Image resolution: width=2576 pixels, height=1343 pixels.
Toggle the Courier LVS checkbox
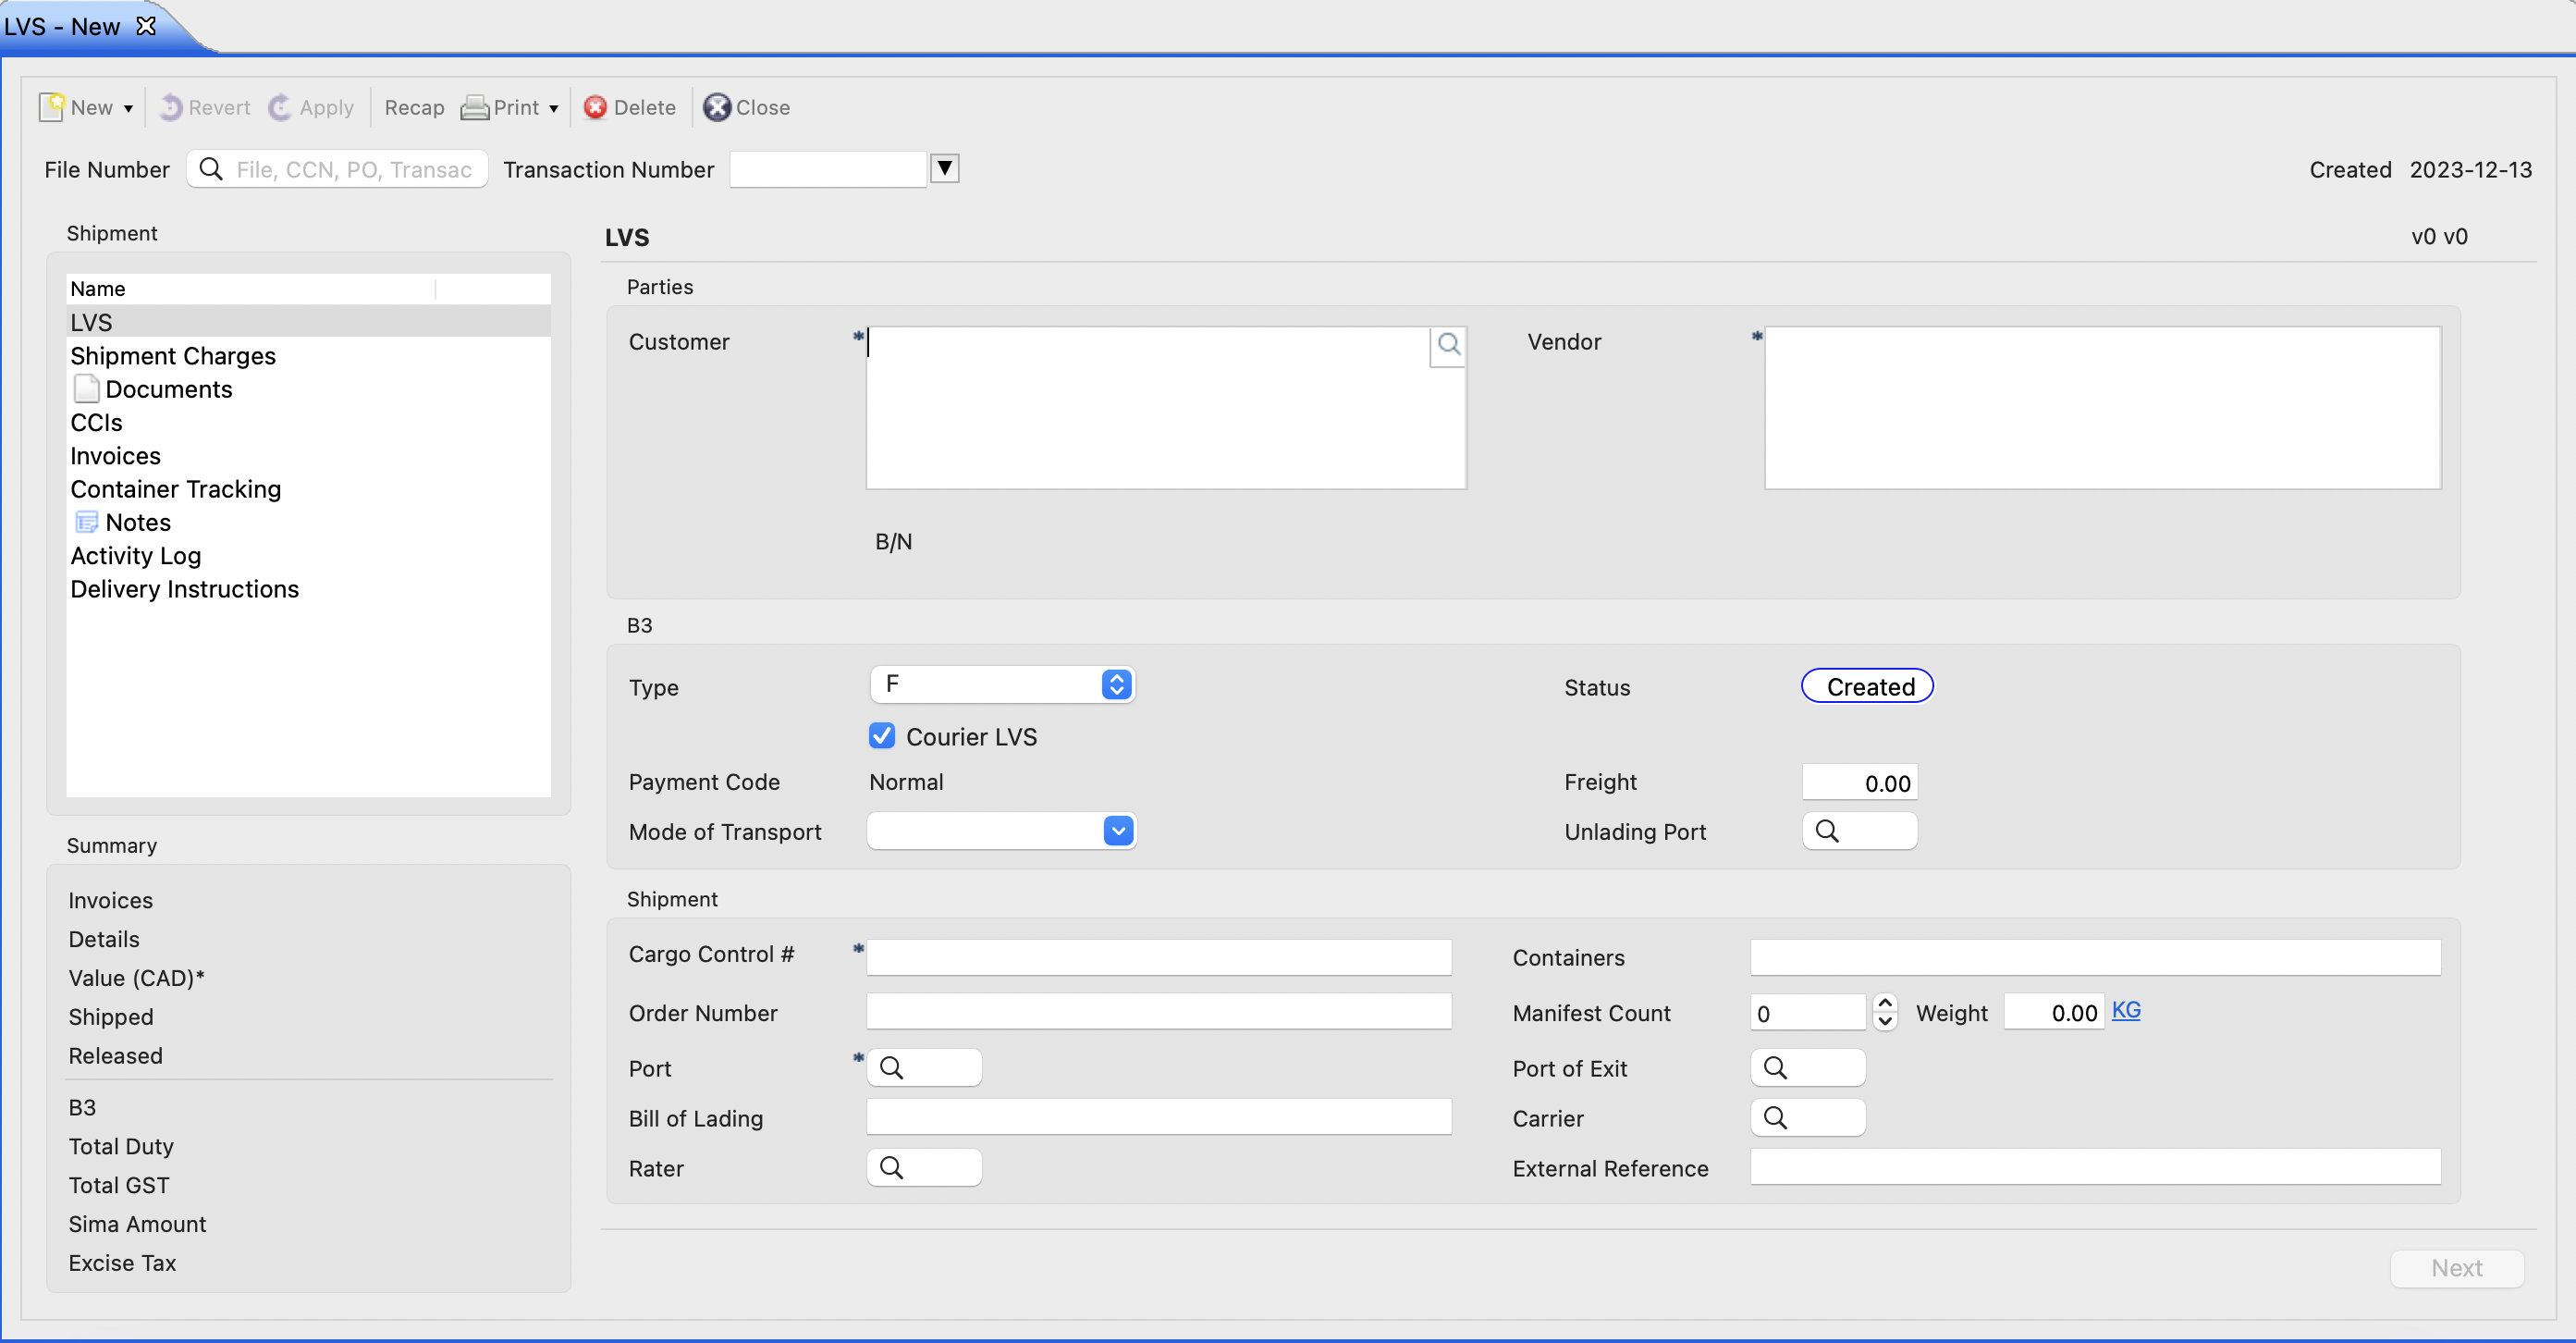[x=881, y=736]
